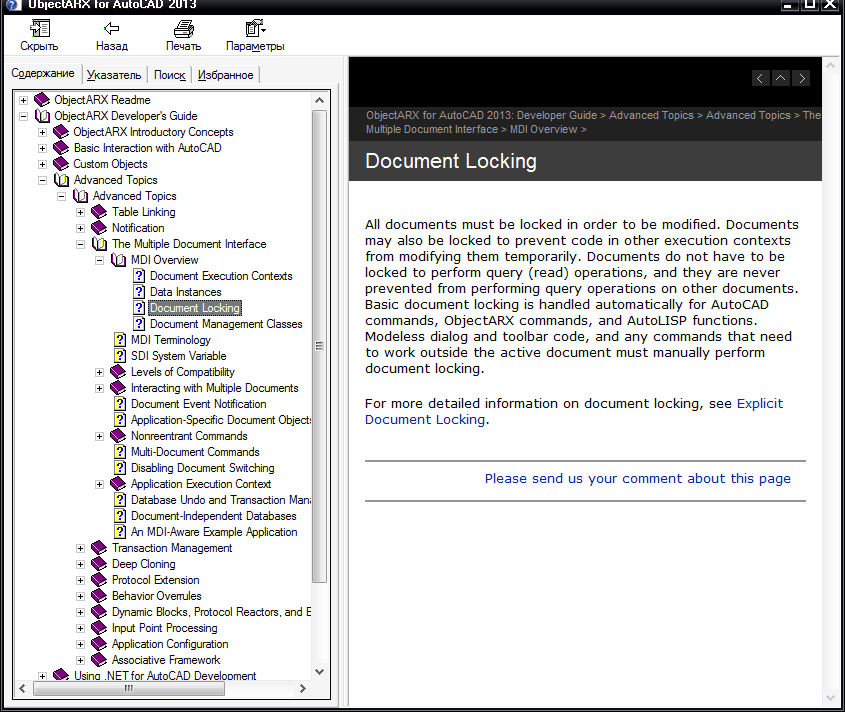Click the page icon next to Data Instances

(x=139, y=292)
